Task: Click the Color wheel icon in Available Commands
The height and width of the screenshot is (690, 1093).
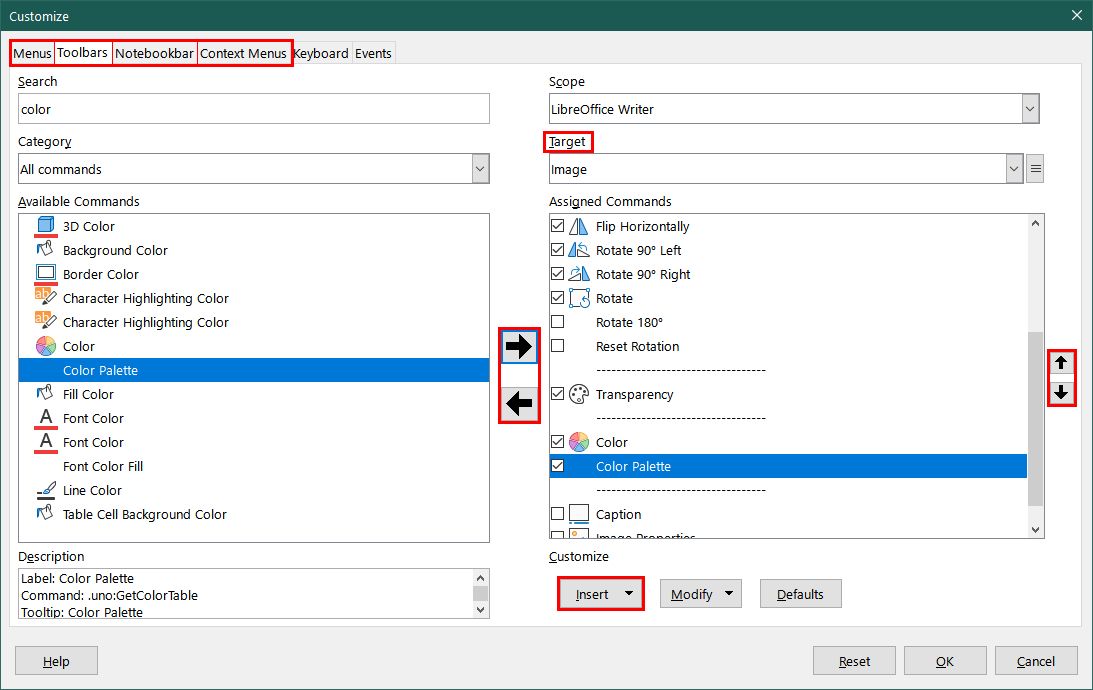Action: pos(46,346)
